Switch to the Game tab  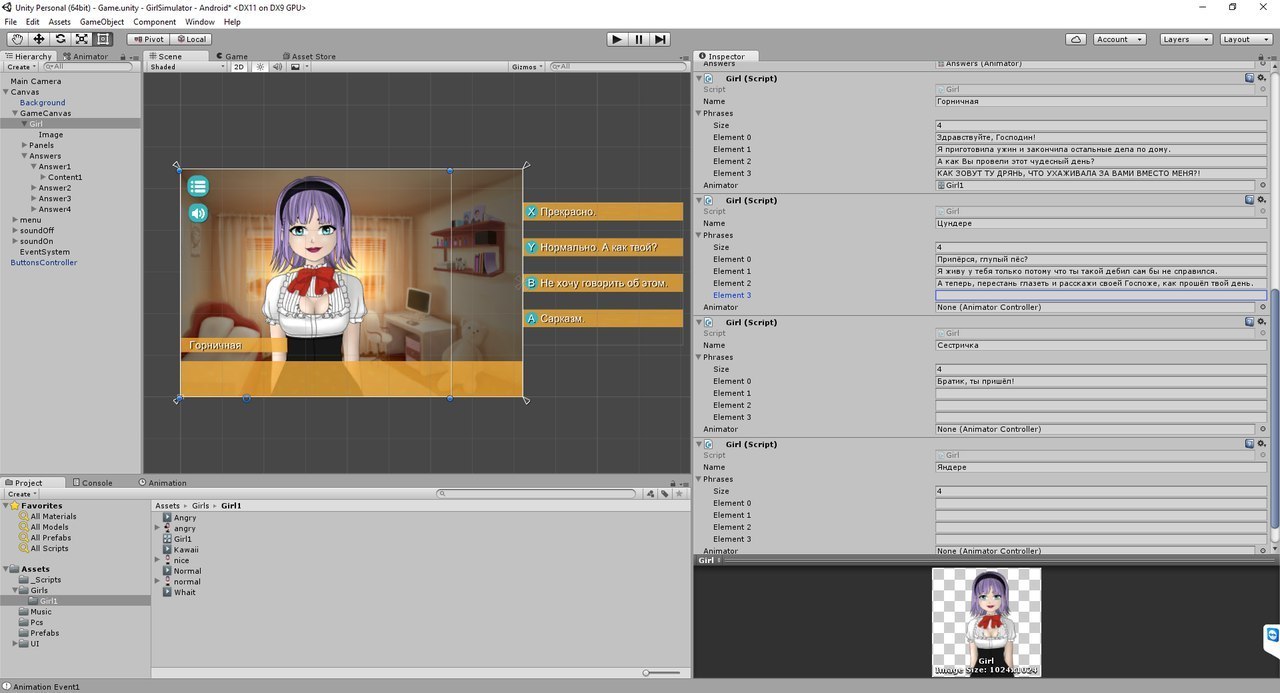click(231, 56)
